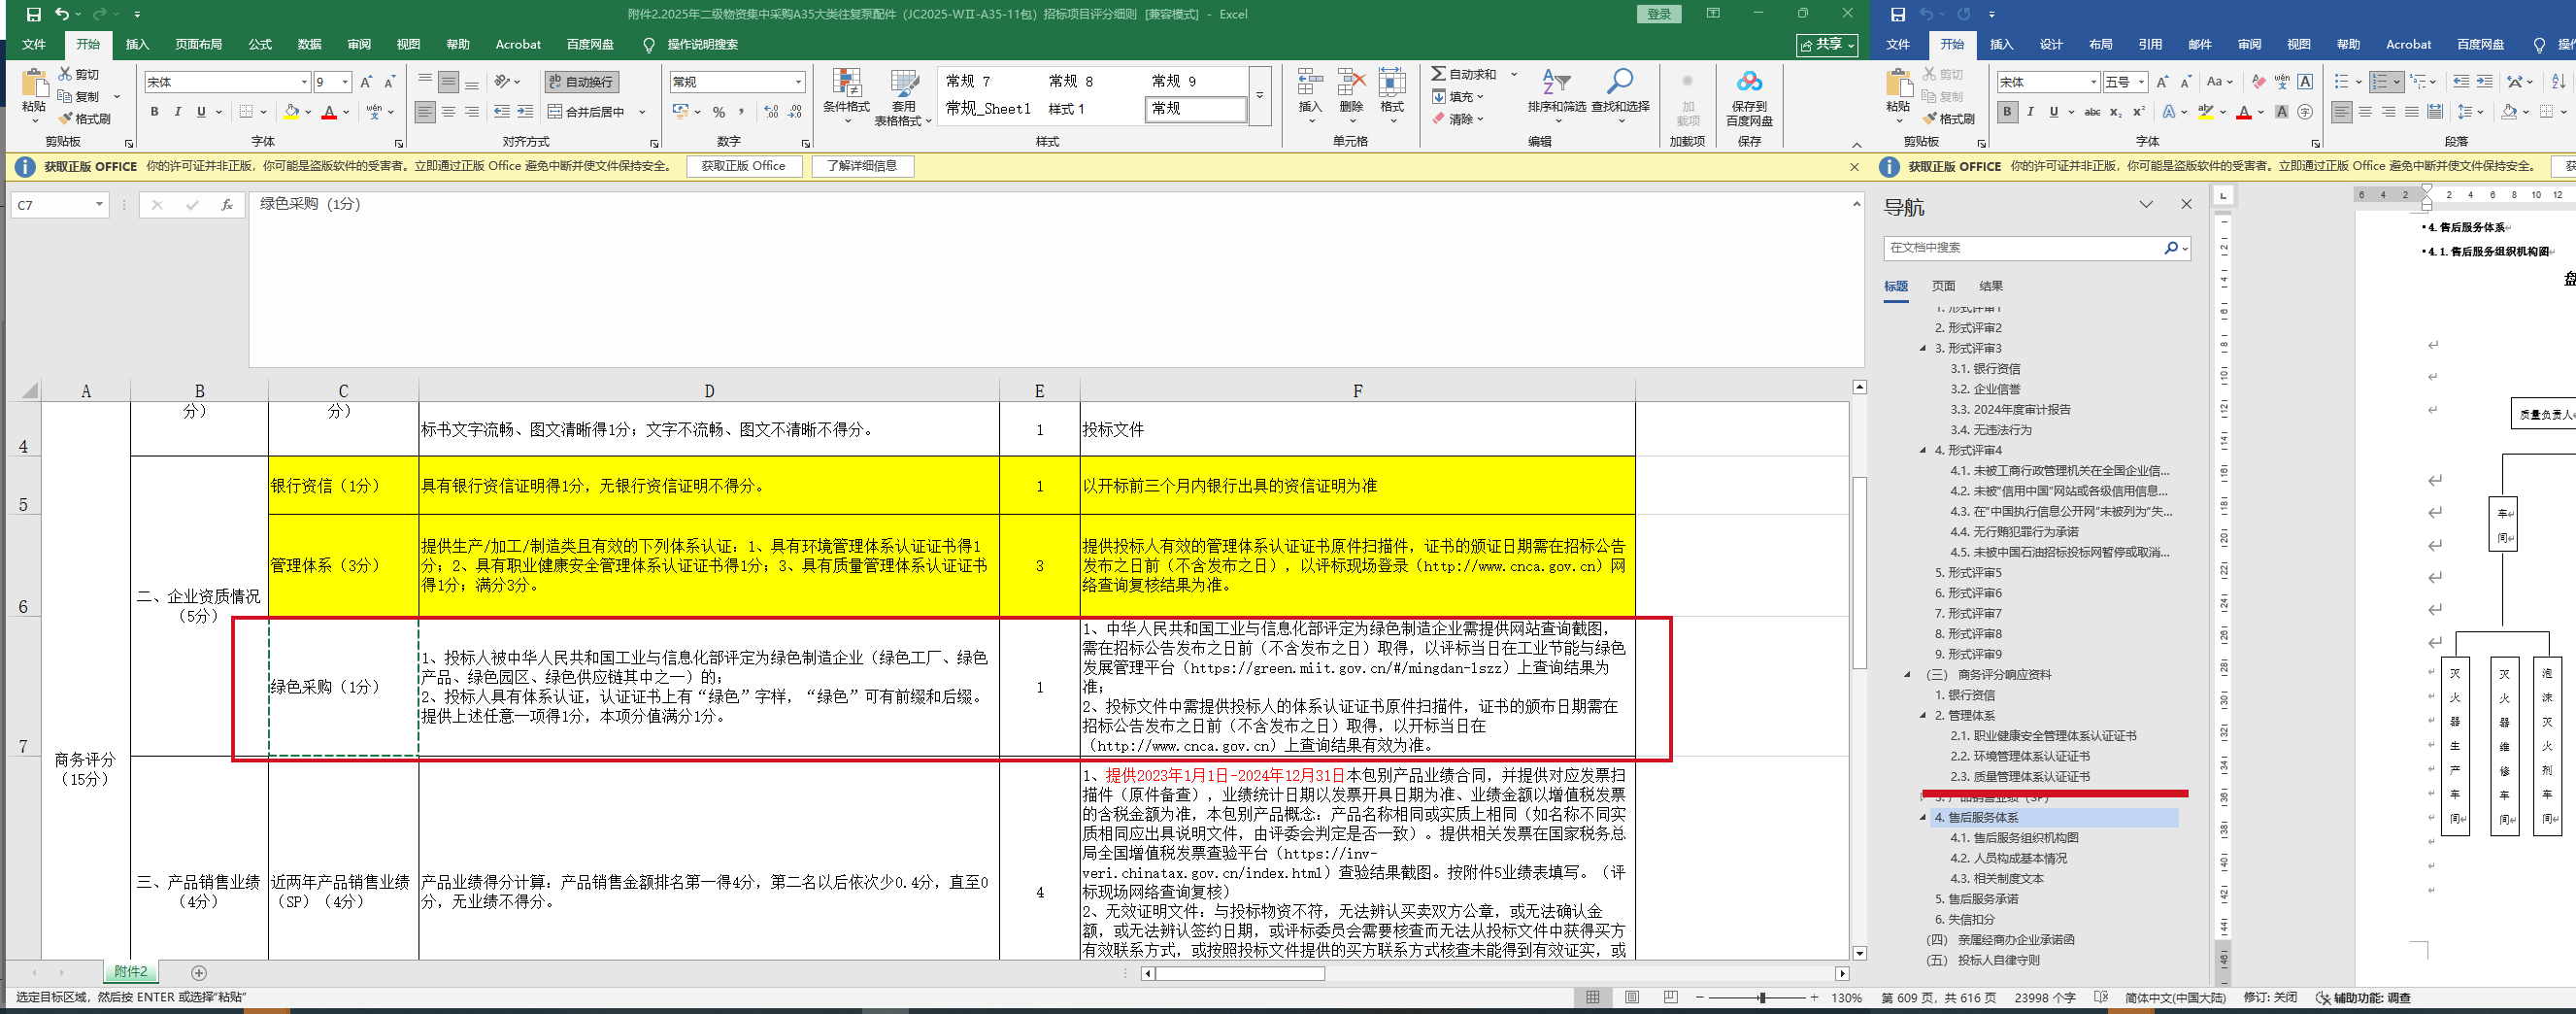Viewport: 2576px width, 1014px height.
Task: Click Word's character border A icon
Action: 2305,82
